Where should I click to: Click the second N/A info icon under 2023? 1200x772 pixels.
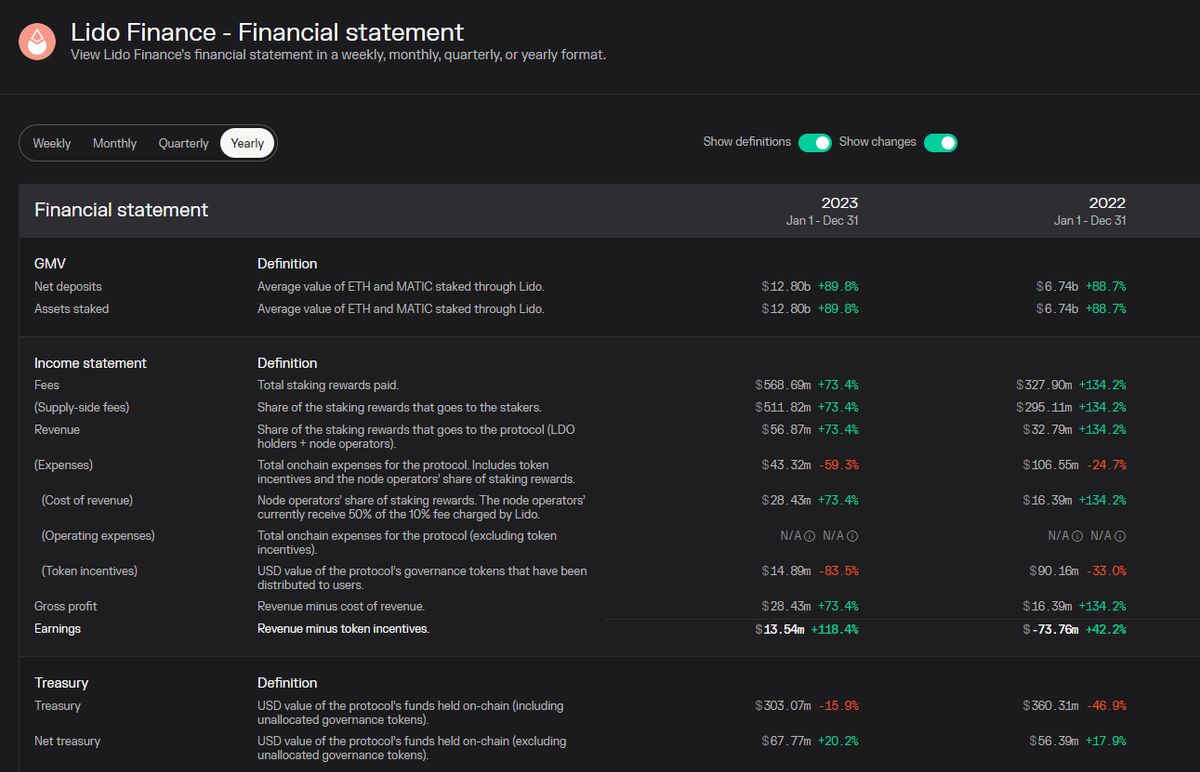click(852, 536)
